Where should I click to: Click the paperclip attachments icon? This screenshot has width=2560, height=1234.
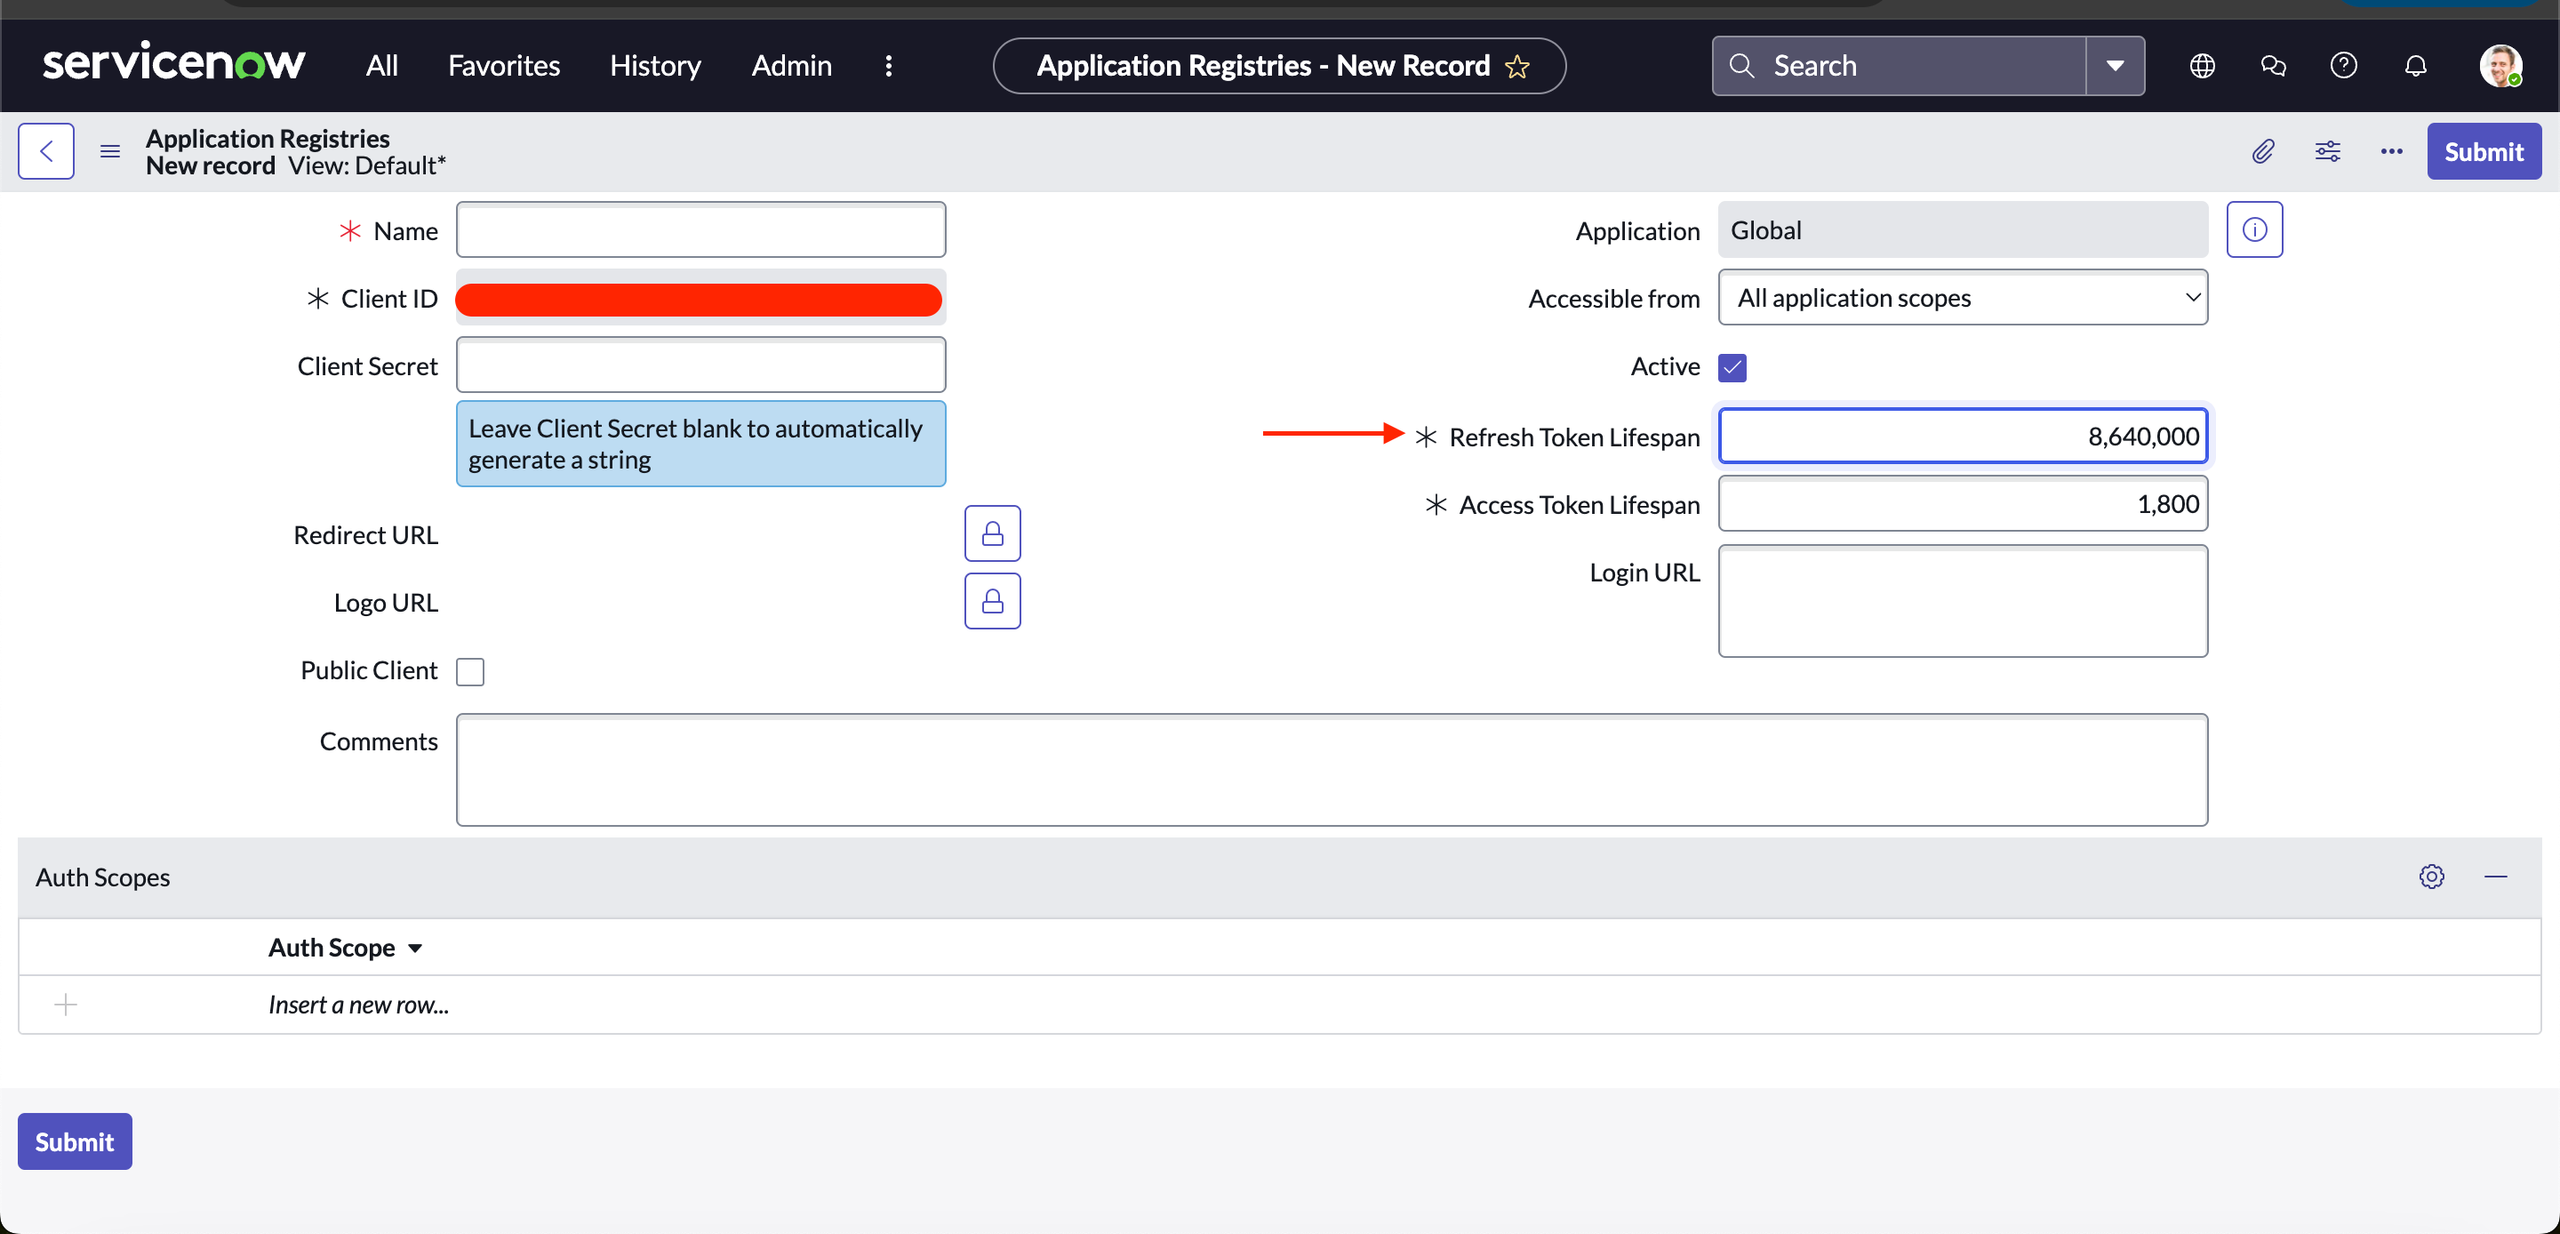(x=2263, y=151)
